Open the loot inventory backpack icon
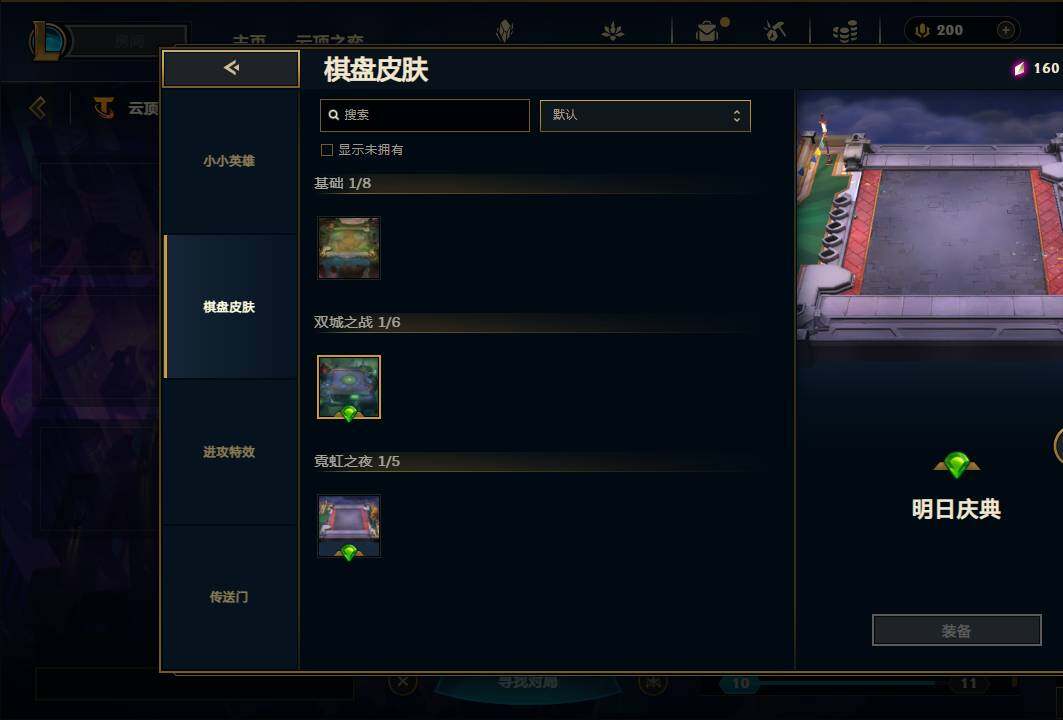 tap(706, 31)
